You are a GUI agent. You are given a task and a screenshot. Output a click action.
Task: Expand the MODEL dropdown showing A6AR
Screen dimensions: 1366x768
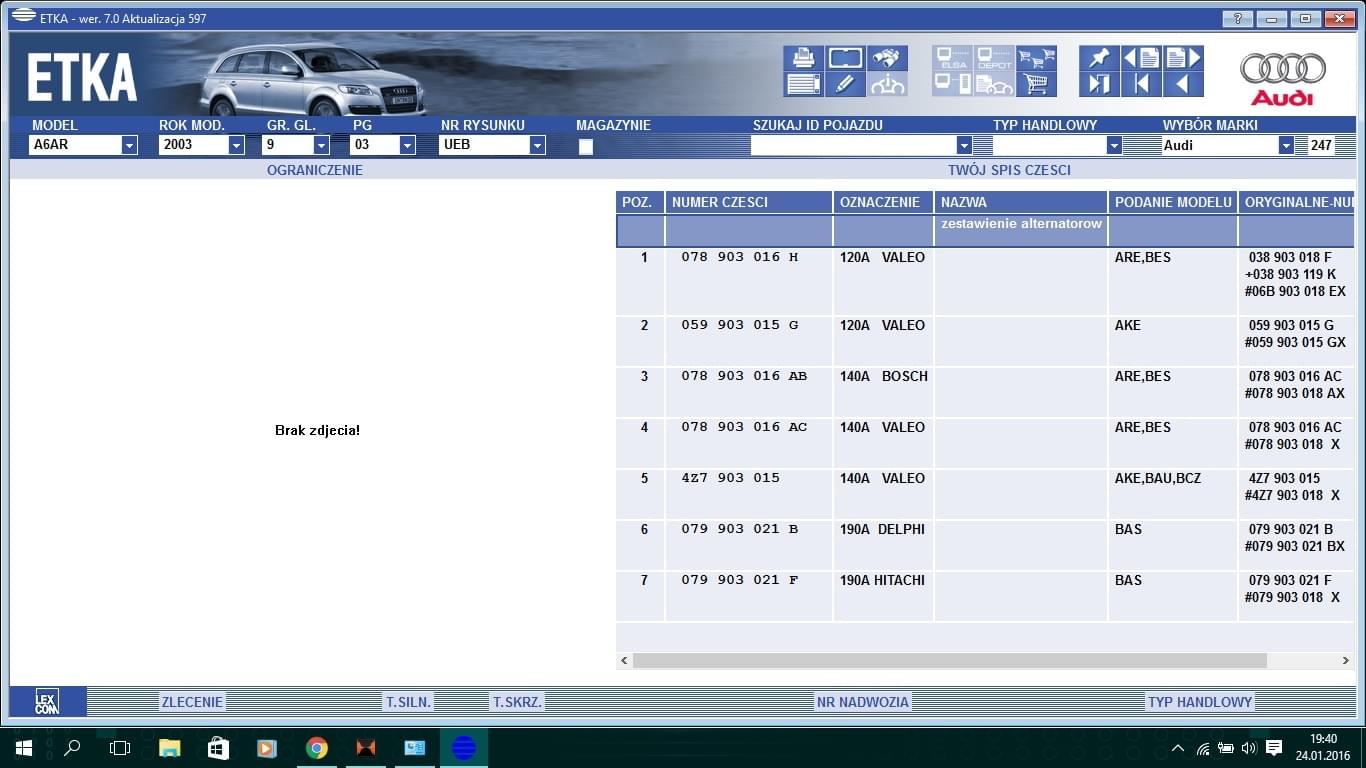click(129, 145)
